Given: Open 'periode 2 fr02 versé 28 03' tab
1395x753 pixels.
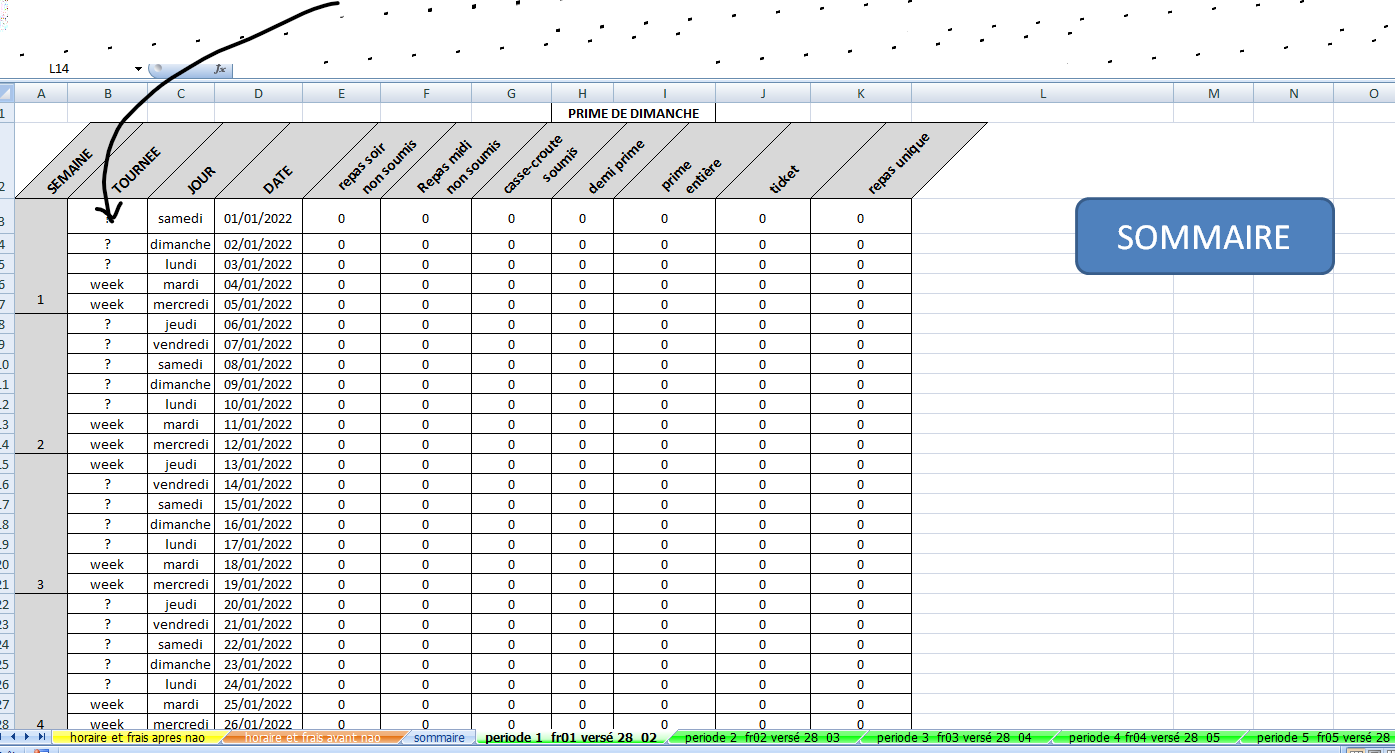Looking at the screenshot, I should click(x=764, y=738).
